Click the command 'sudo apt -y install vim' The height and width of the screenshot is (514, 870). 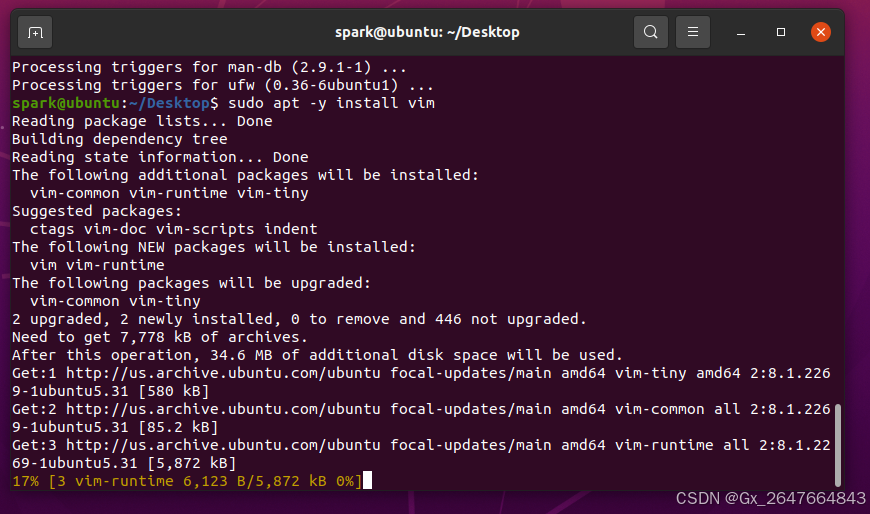coord(331,103)
